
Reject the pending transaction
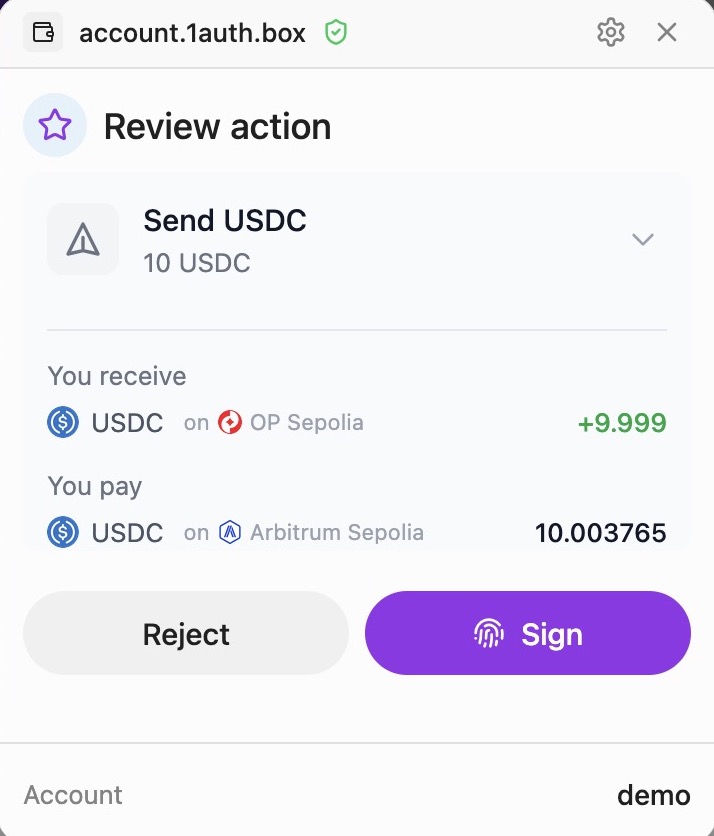185,633
